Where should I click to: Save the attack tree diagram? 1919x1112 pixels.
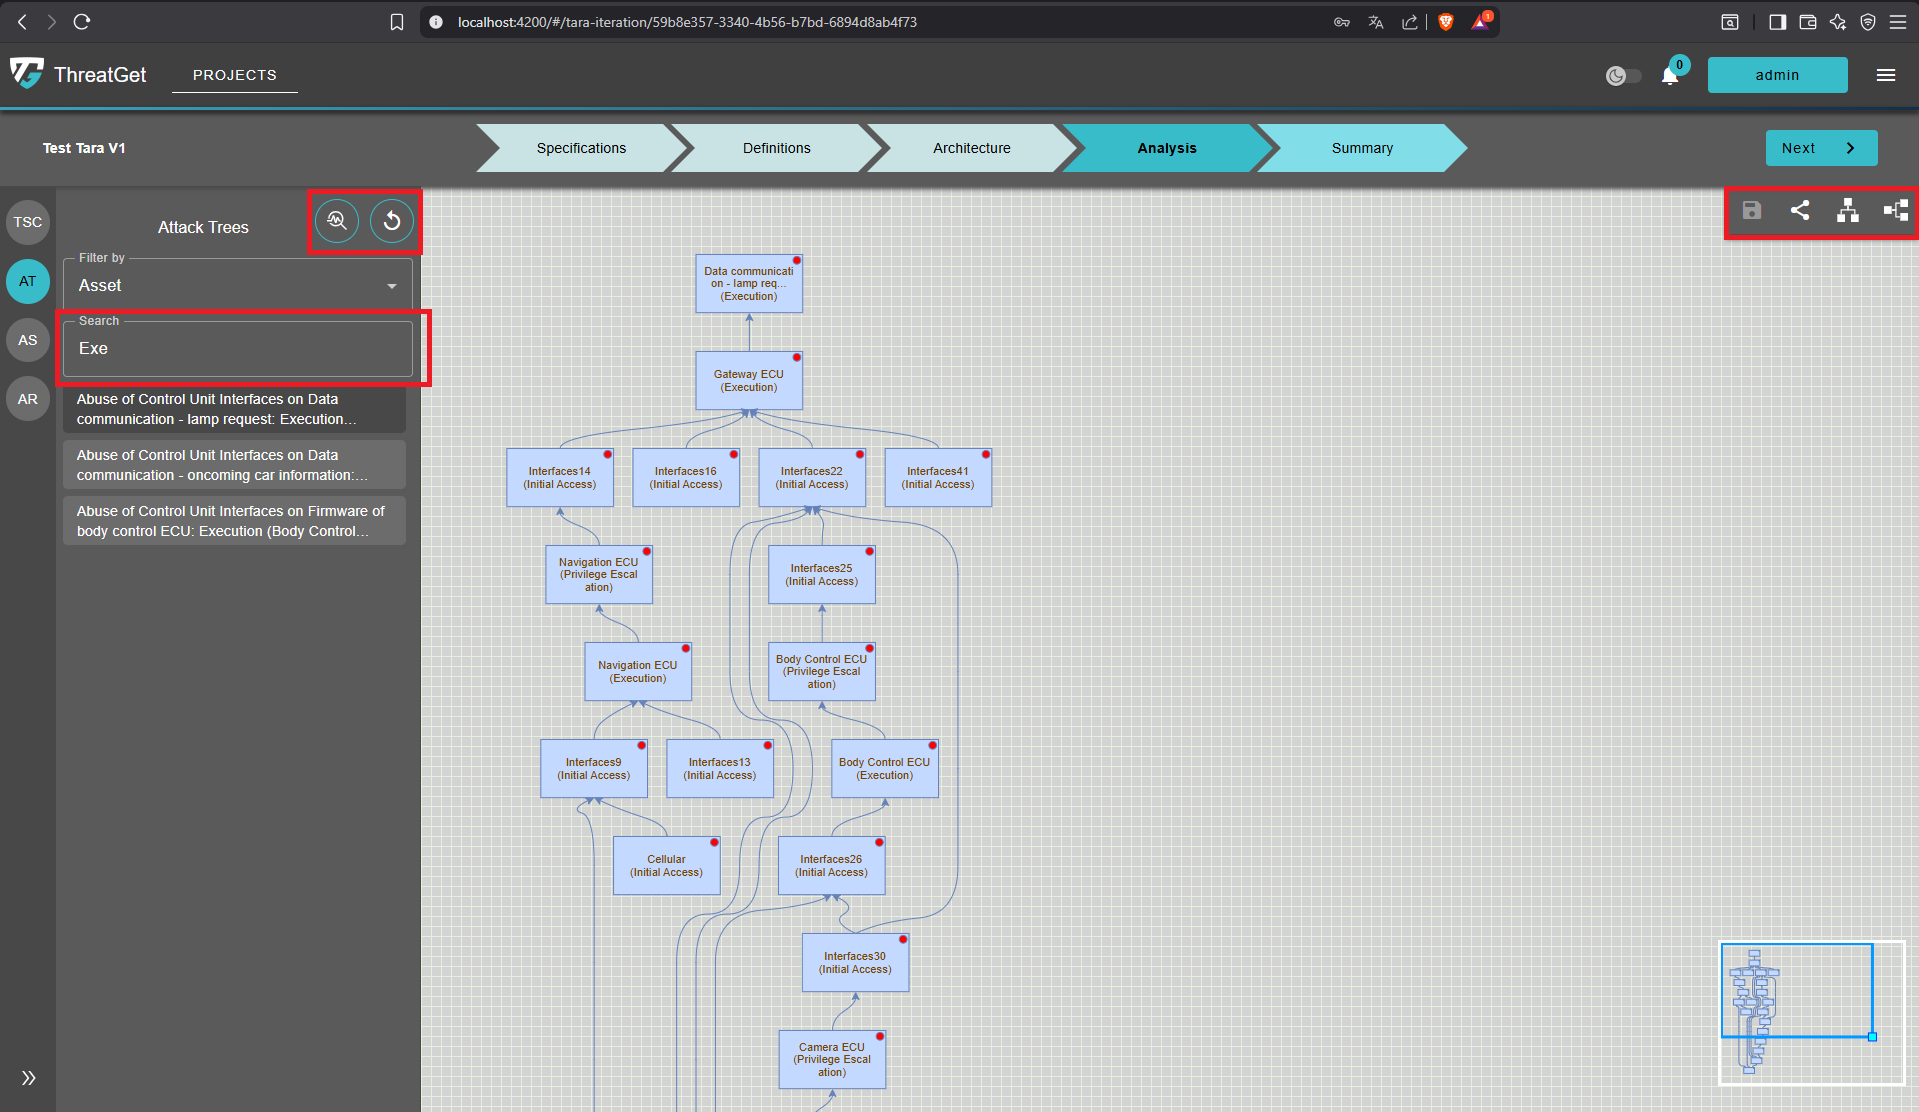coord(1751,211)
